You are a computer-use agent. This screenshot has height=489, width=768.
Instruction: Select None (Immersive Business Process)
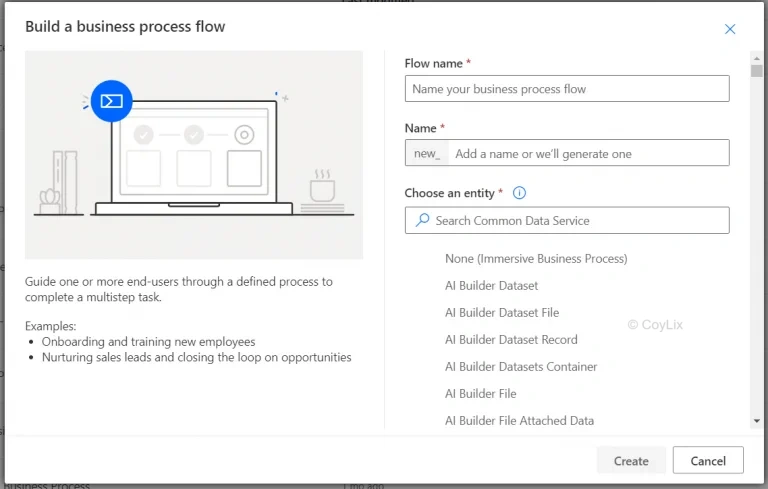click(x=536, y=259)
